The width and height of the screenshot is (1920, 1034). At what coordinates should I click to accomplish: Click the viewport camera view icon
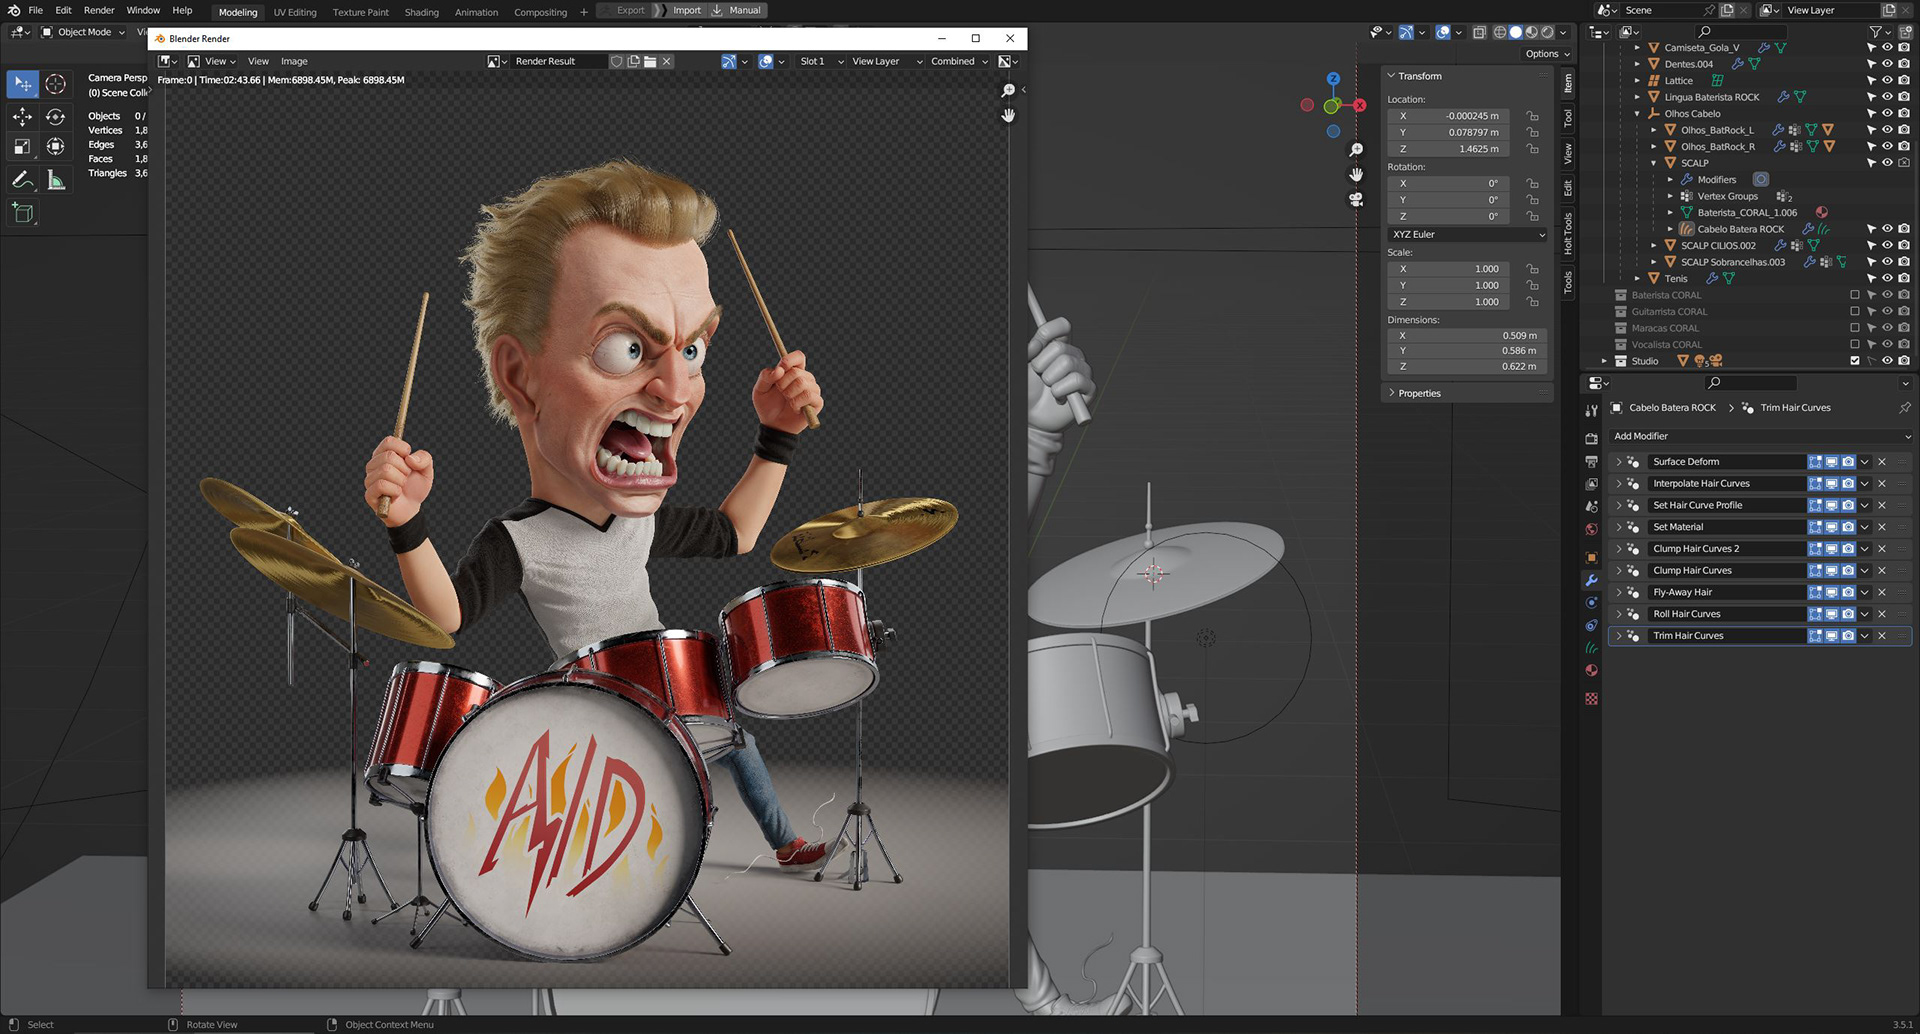1356,199
